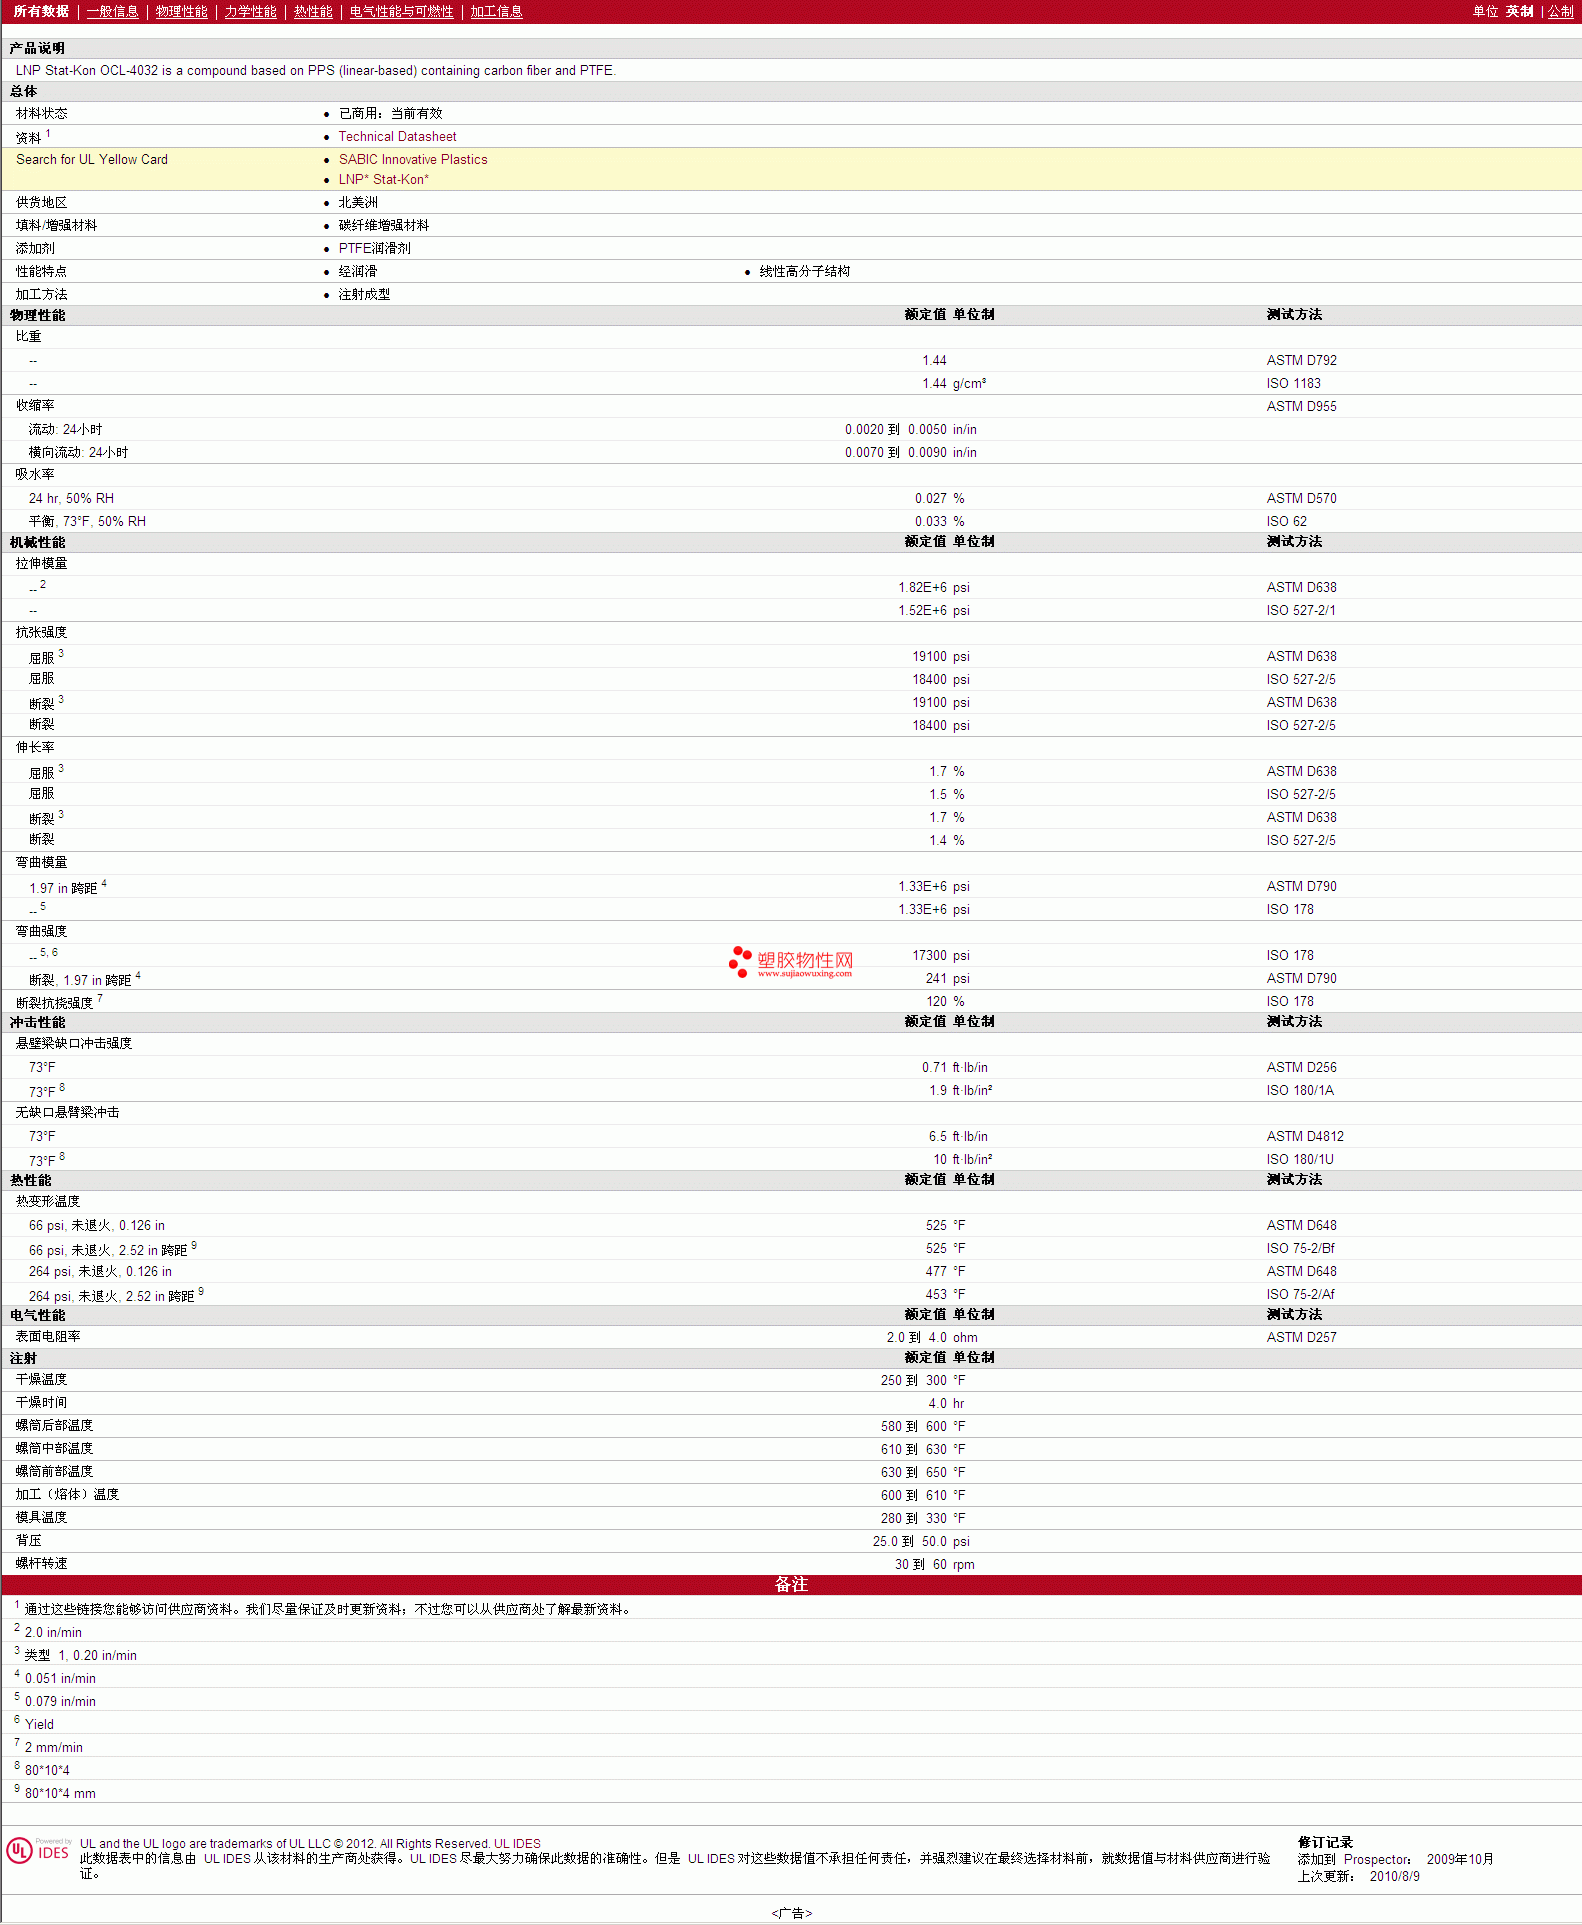
Task: Select the ASTM D256 test method
Action: (1302, 1068)
